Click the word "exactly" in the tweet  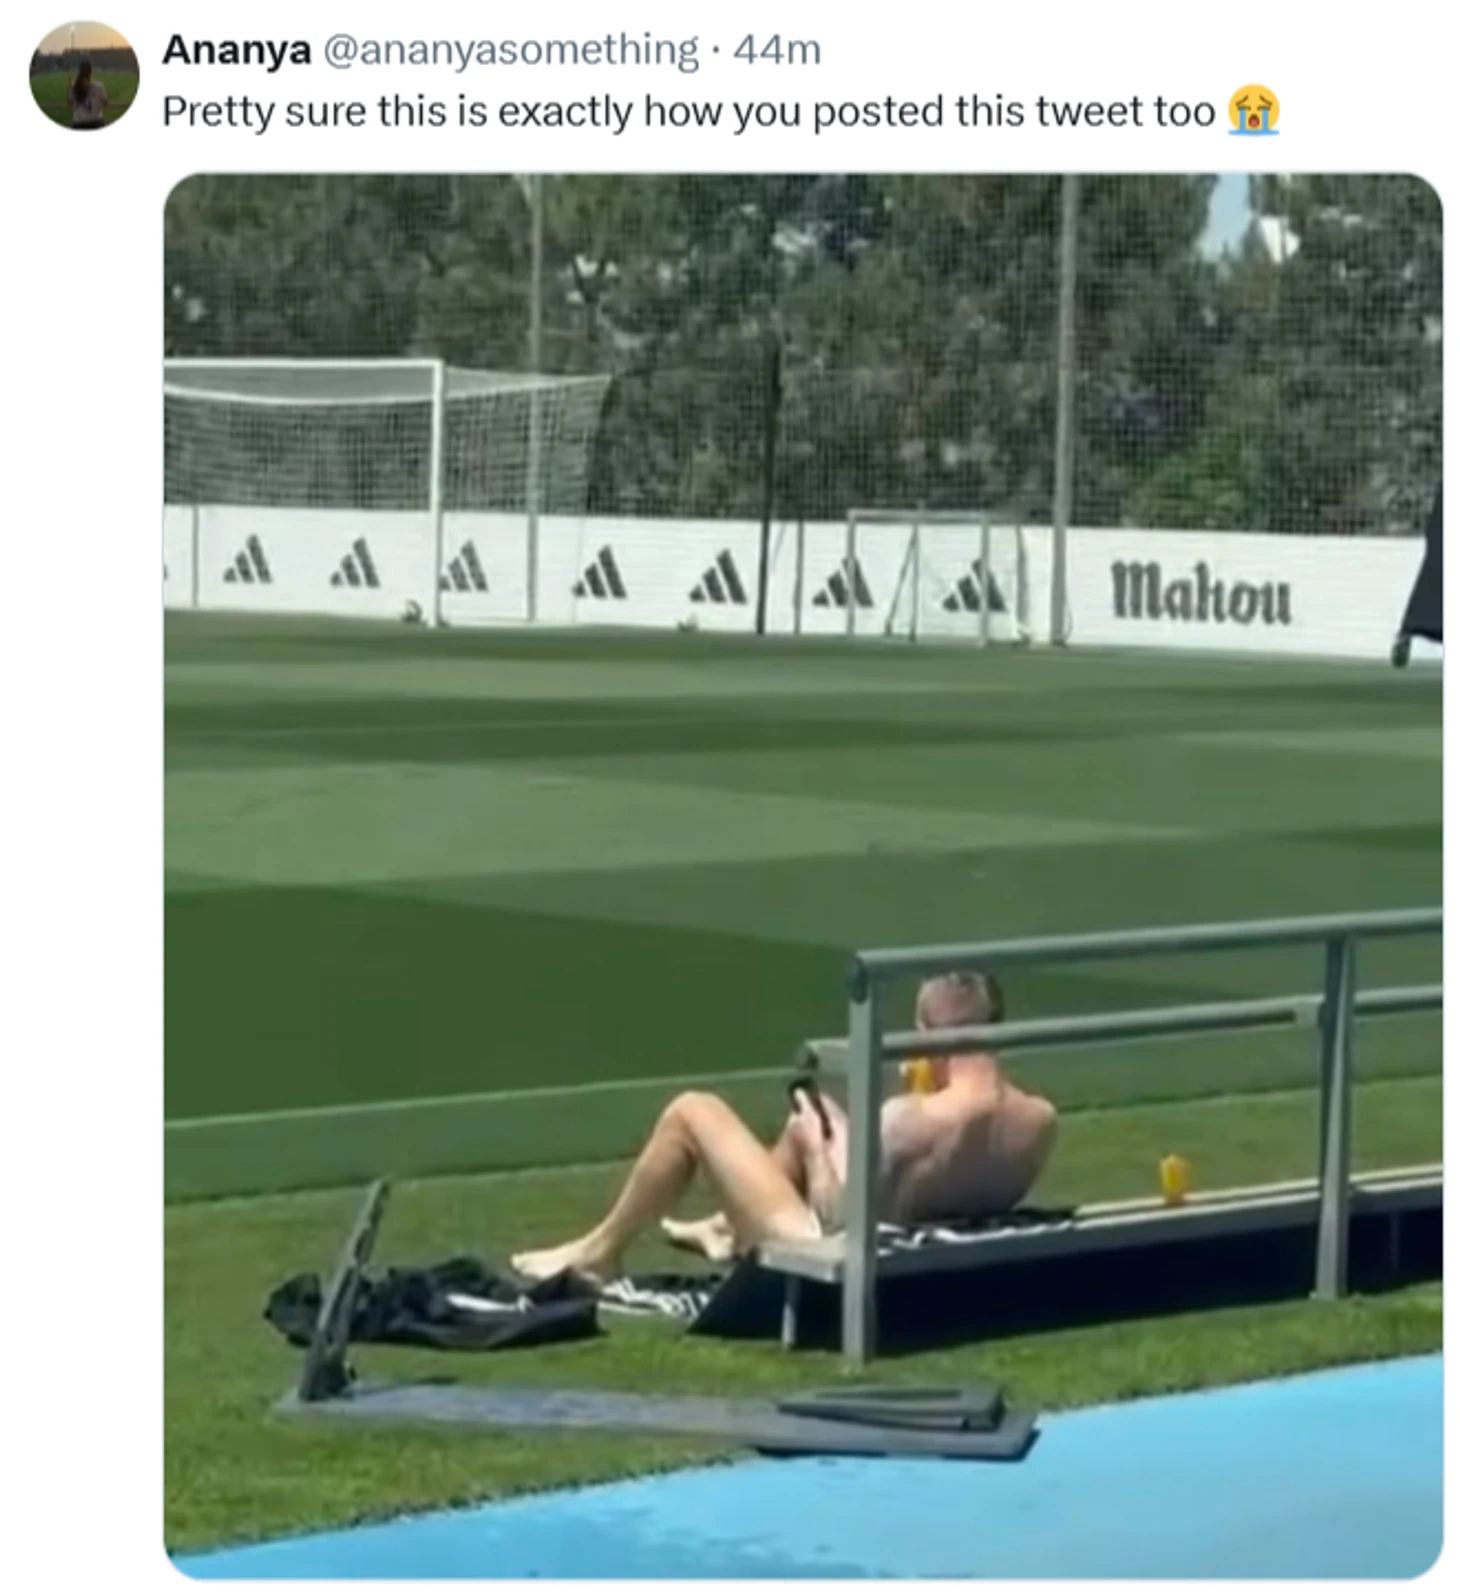point(565,112)
